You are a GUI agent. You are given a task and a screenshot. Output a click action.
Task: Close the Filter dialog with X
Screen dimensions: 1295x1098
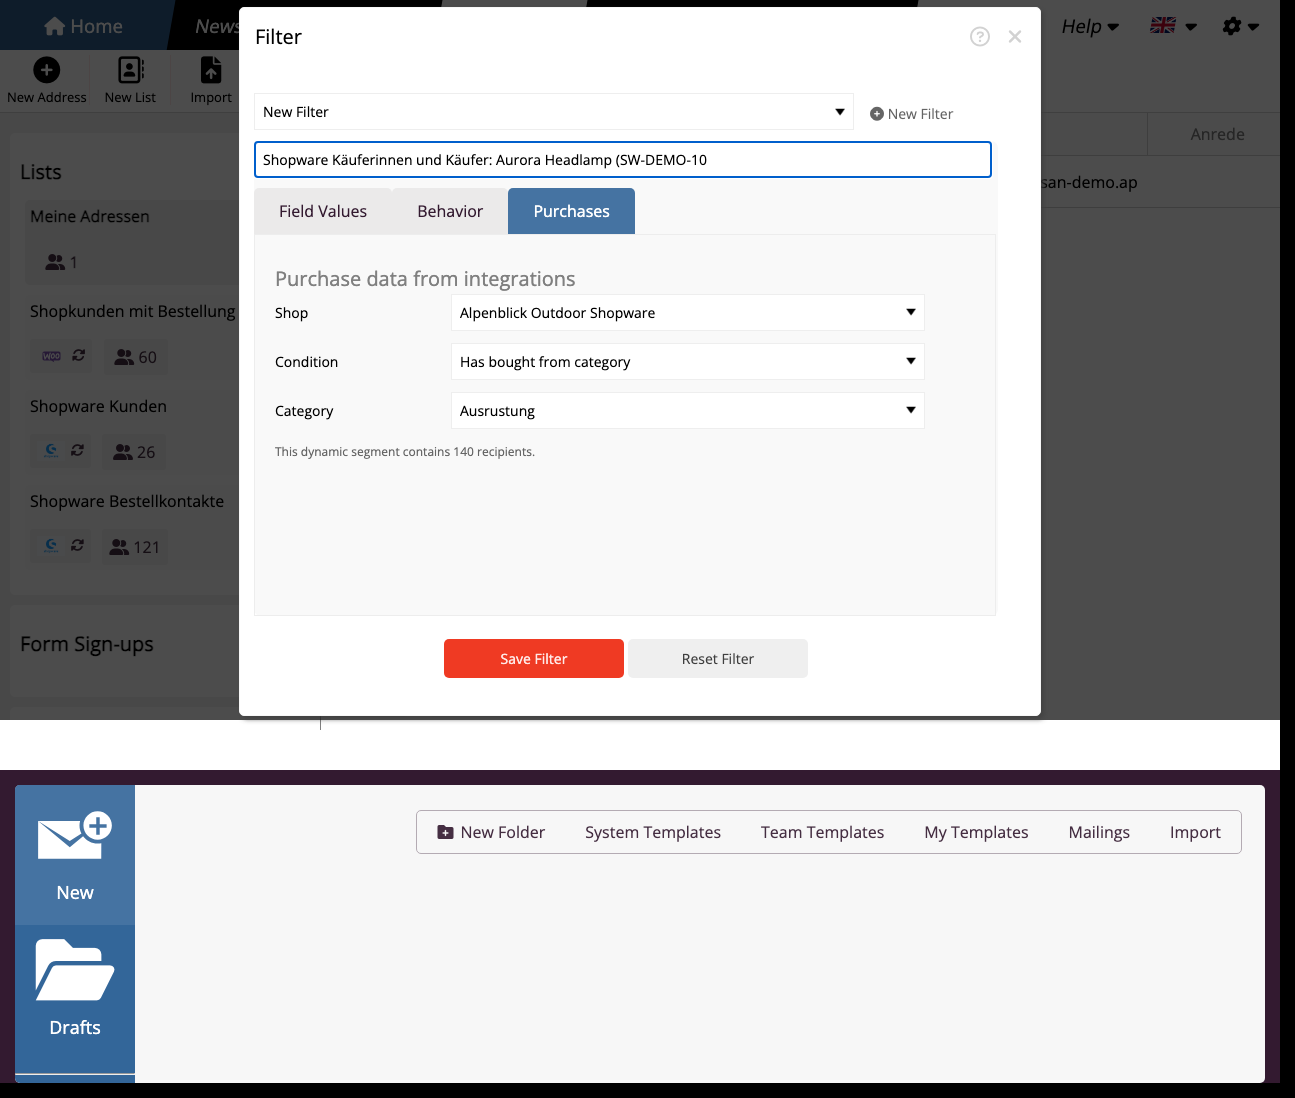pyautogui.click(x=1015, y=37)
